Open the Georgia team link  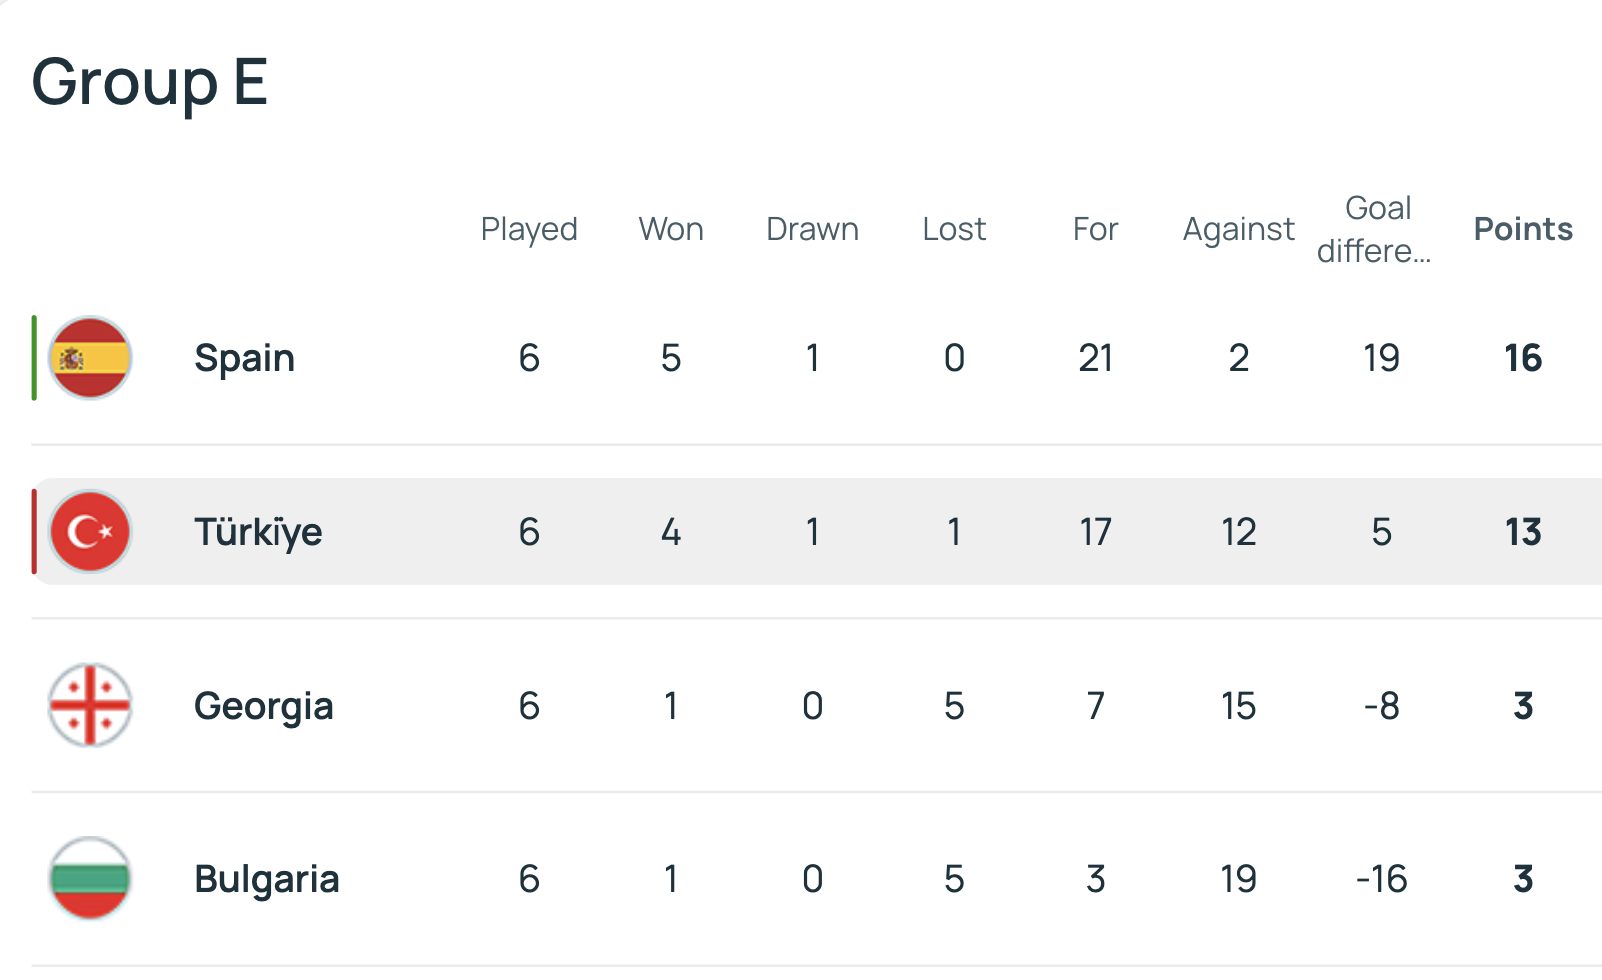tap(263, 706)
